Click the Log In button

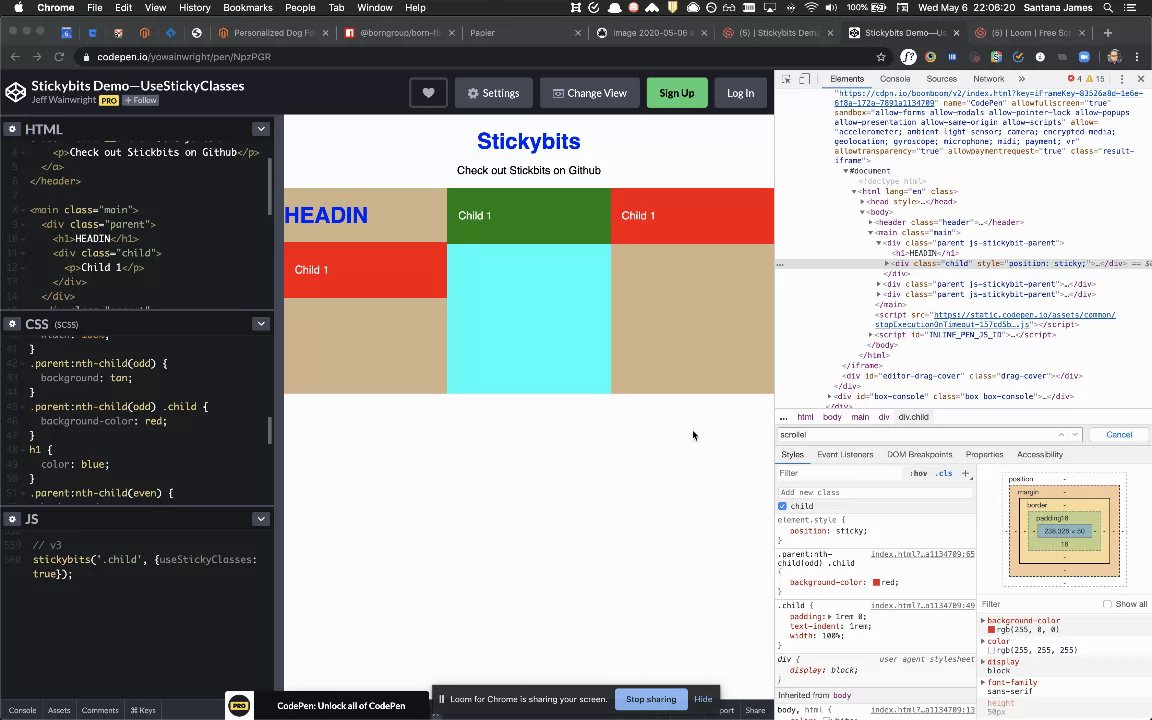(x=741, y=93)
